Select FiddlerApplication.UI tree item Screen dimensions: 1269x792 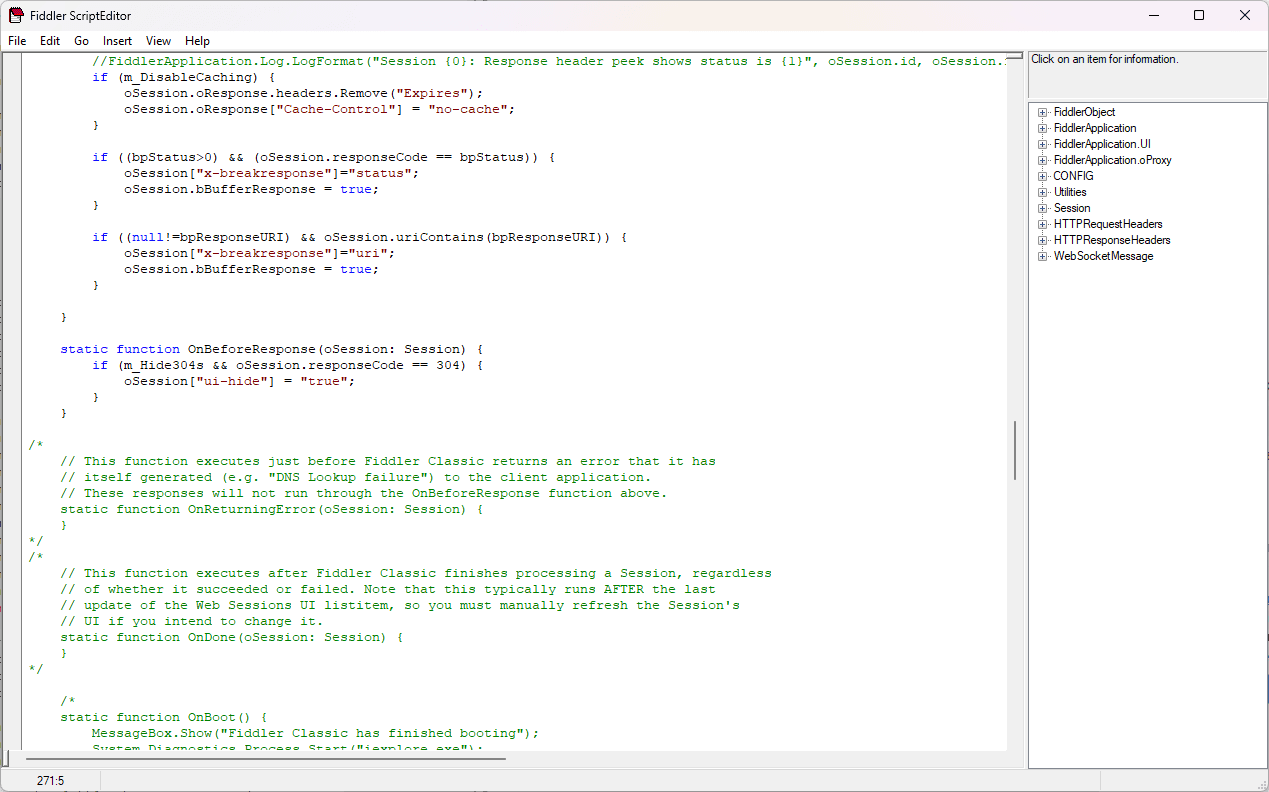(x=1102, y=144)
